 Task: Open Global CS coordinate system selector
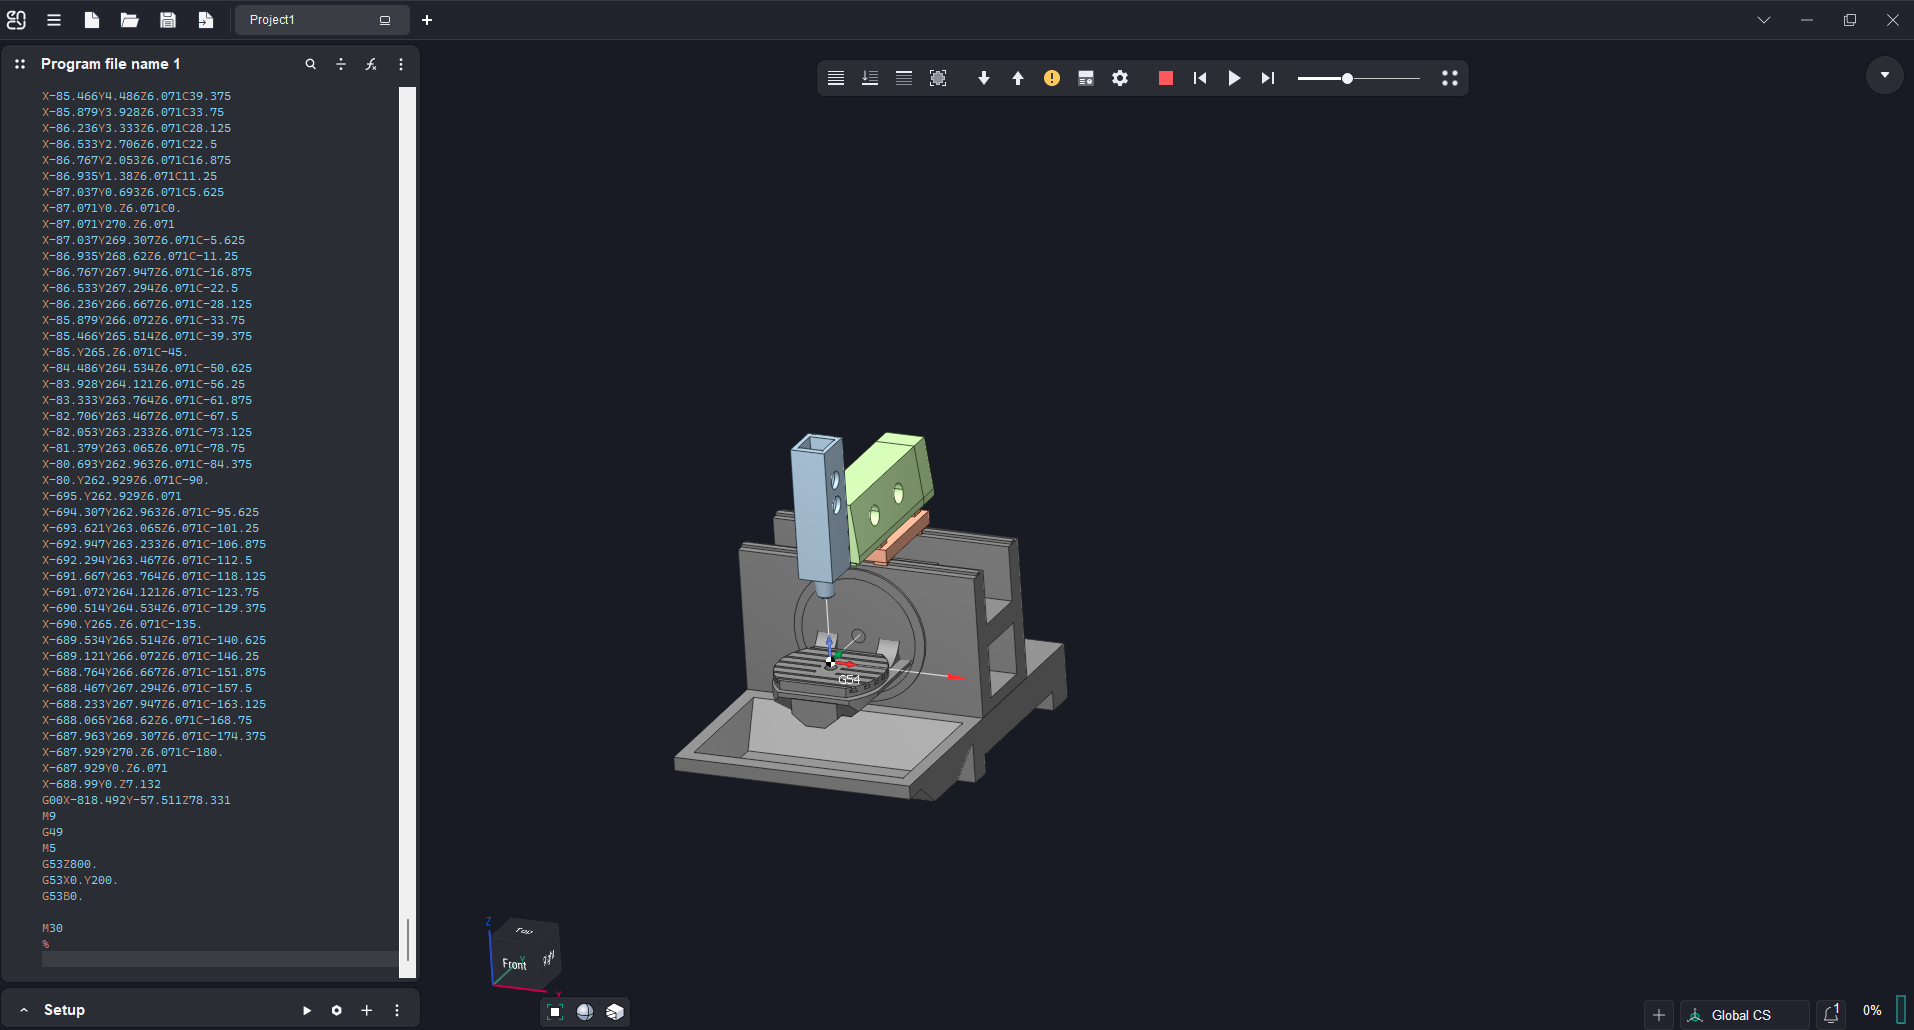1741,1015
